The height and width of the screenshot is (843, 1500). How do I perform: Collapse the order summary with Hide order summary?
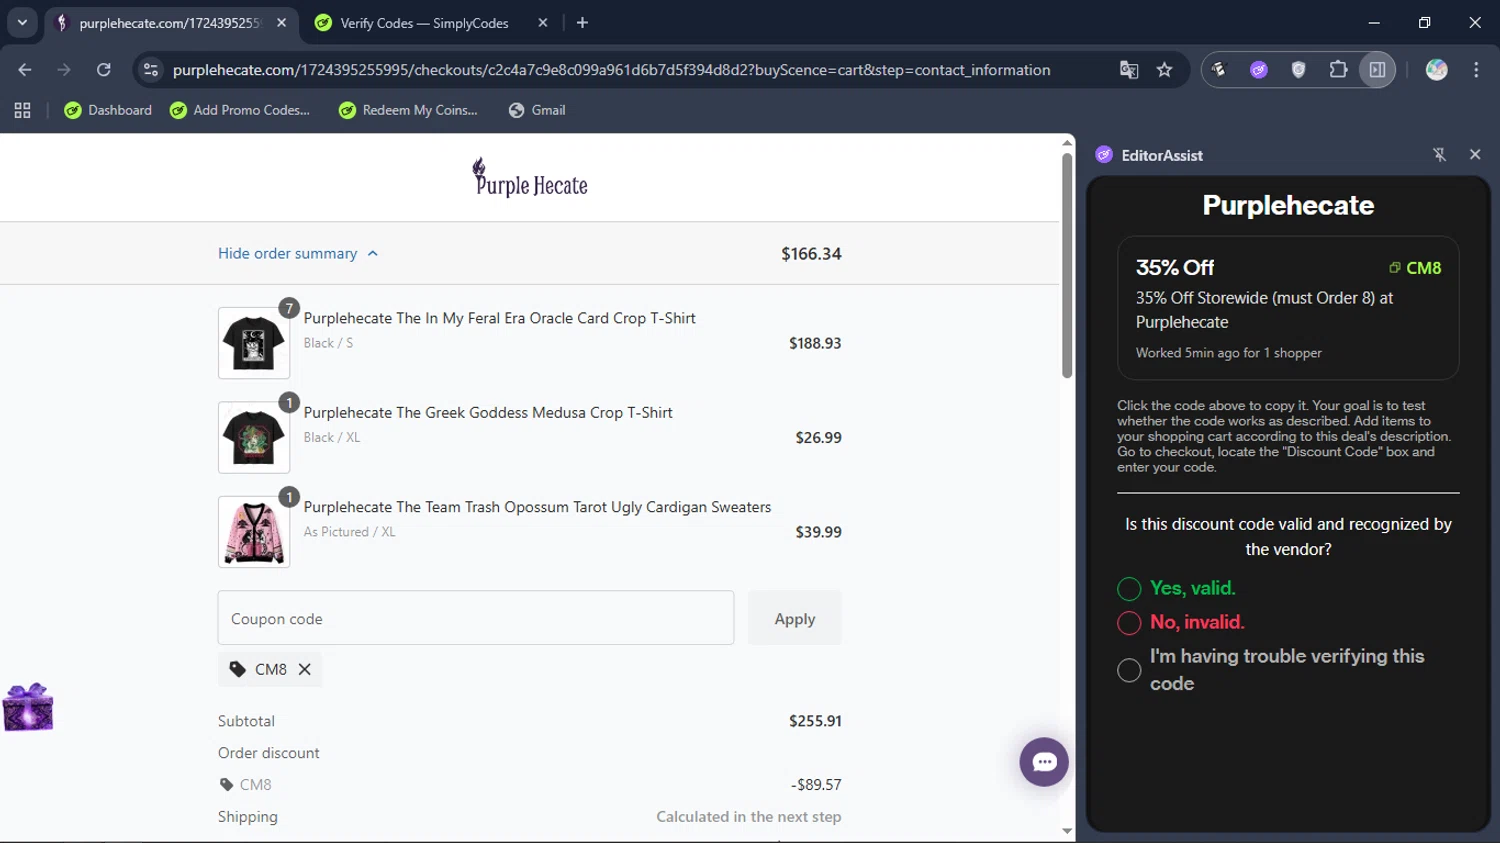click(298, 254)
